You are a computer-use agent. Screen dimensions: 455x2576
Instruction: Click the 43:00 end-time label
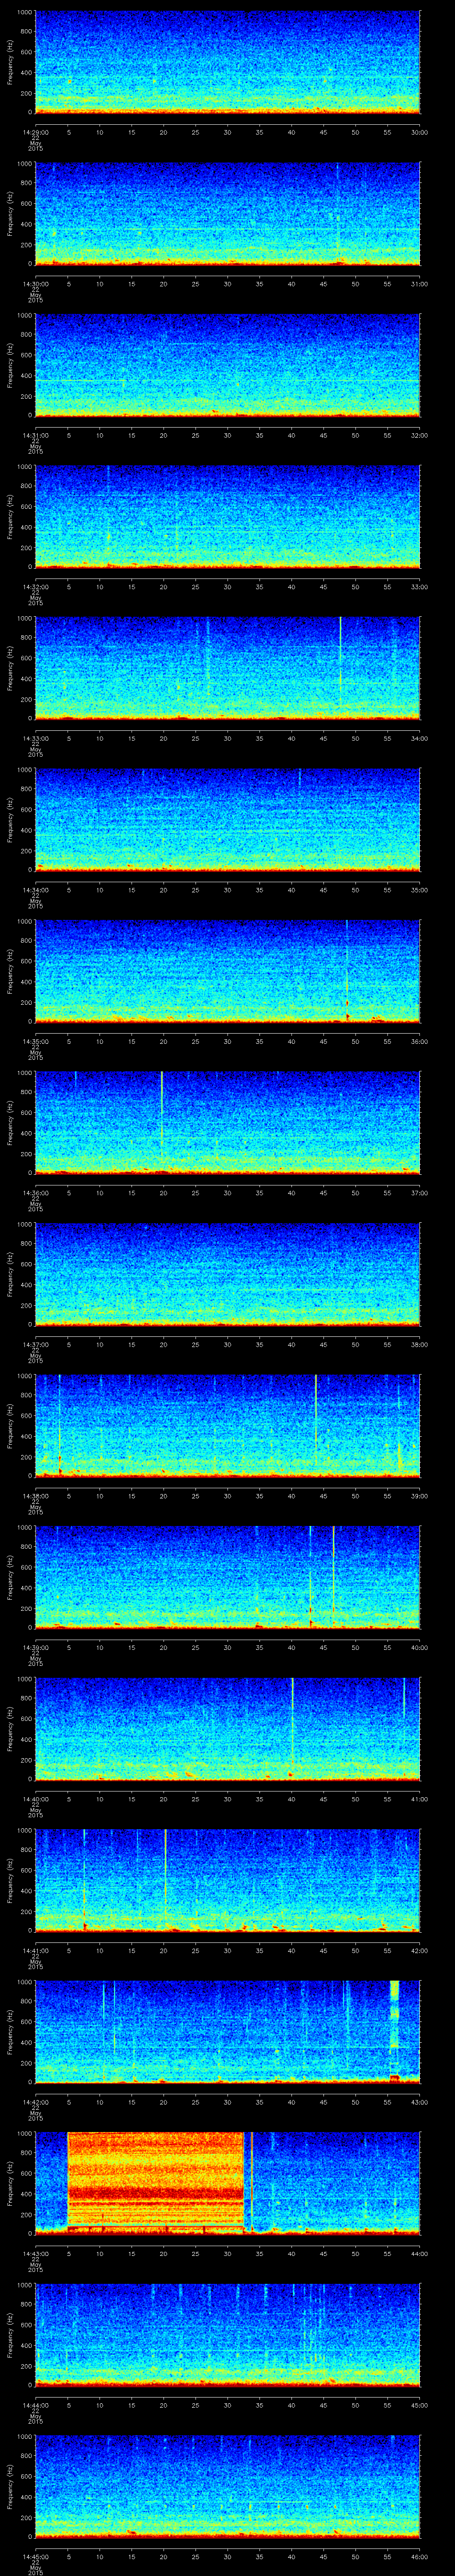pos(420,2102)
